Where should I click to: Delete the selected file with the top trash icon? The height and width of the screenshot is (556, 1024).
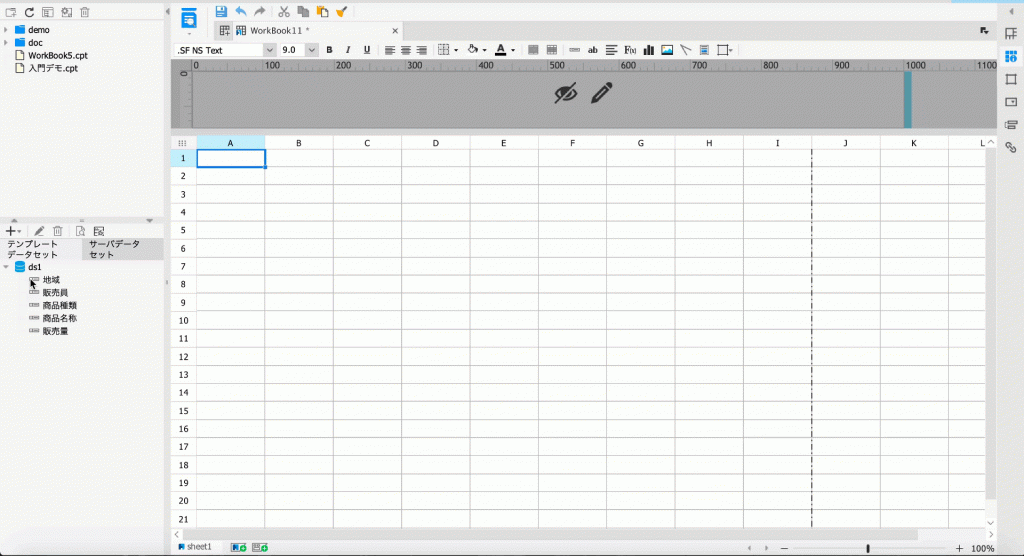(85, 12)
